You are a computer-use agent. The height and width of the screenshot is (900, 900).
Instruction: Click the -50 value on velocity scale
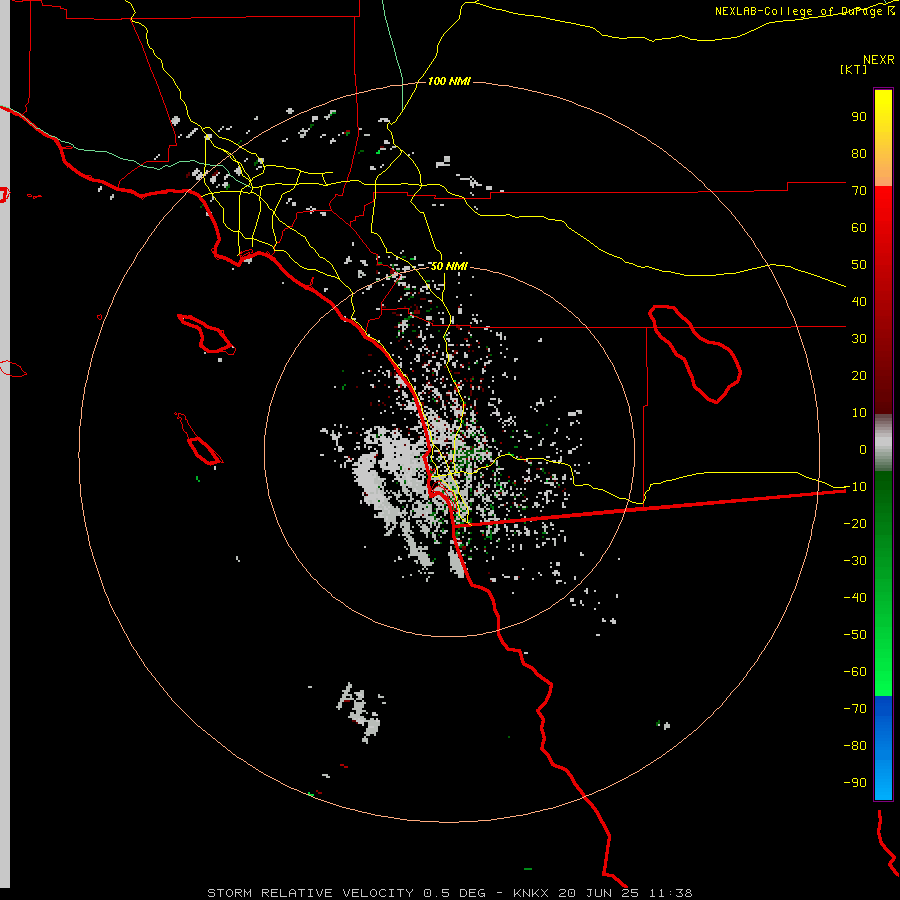pos(855,635)
